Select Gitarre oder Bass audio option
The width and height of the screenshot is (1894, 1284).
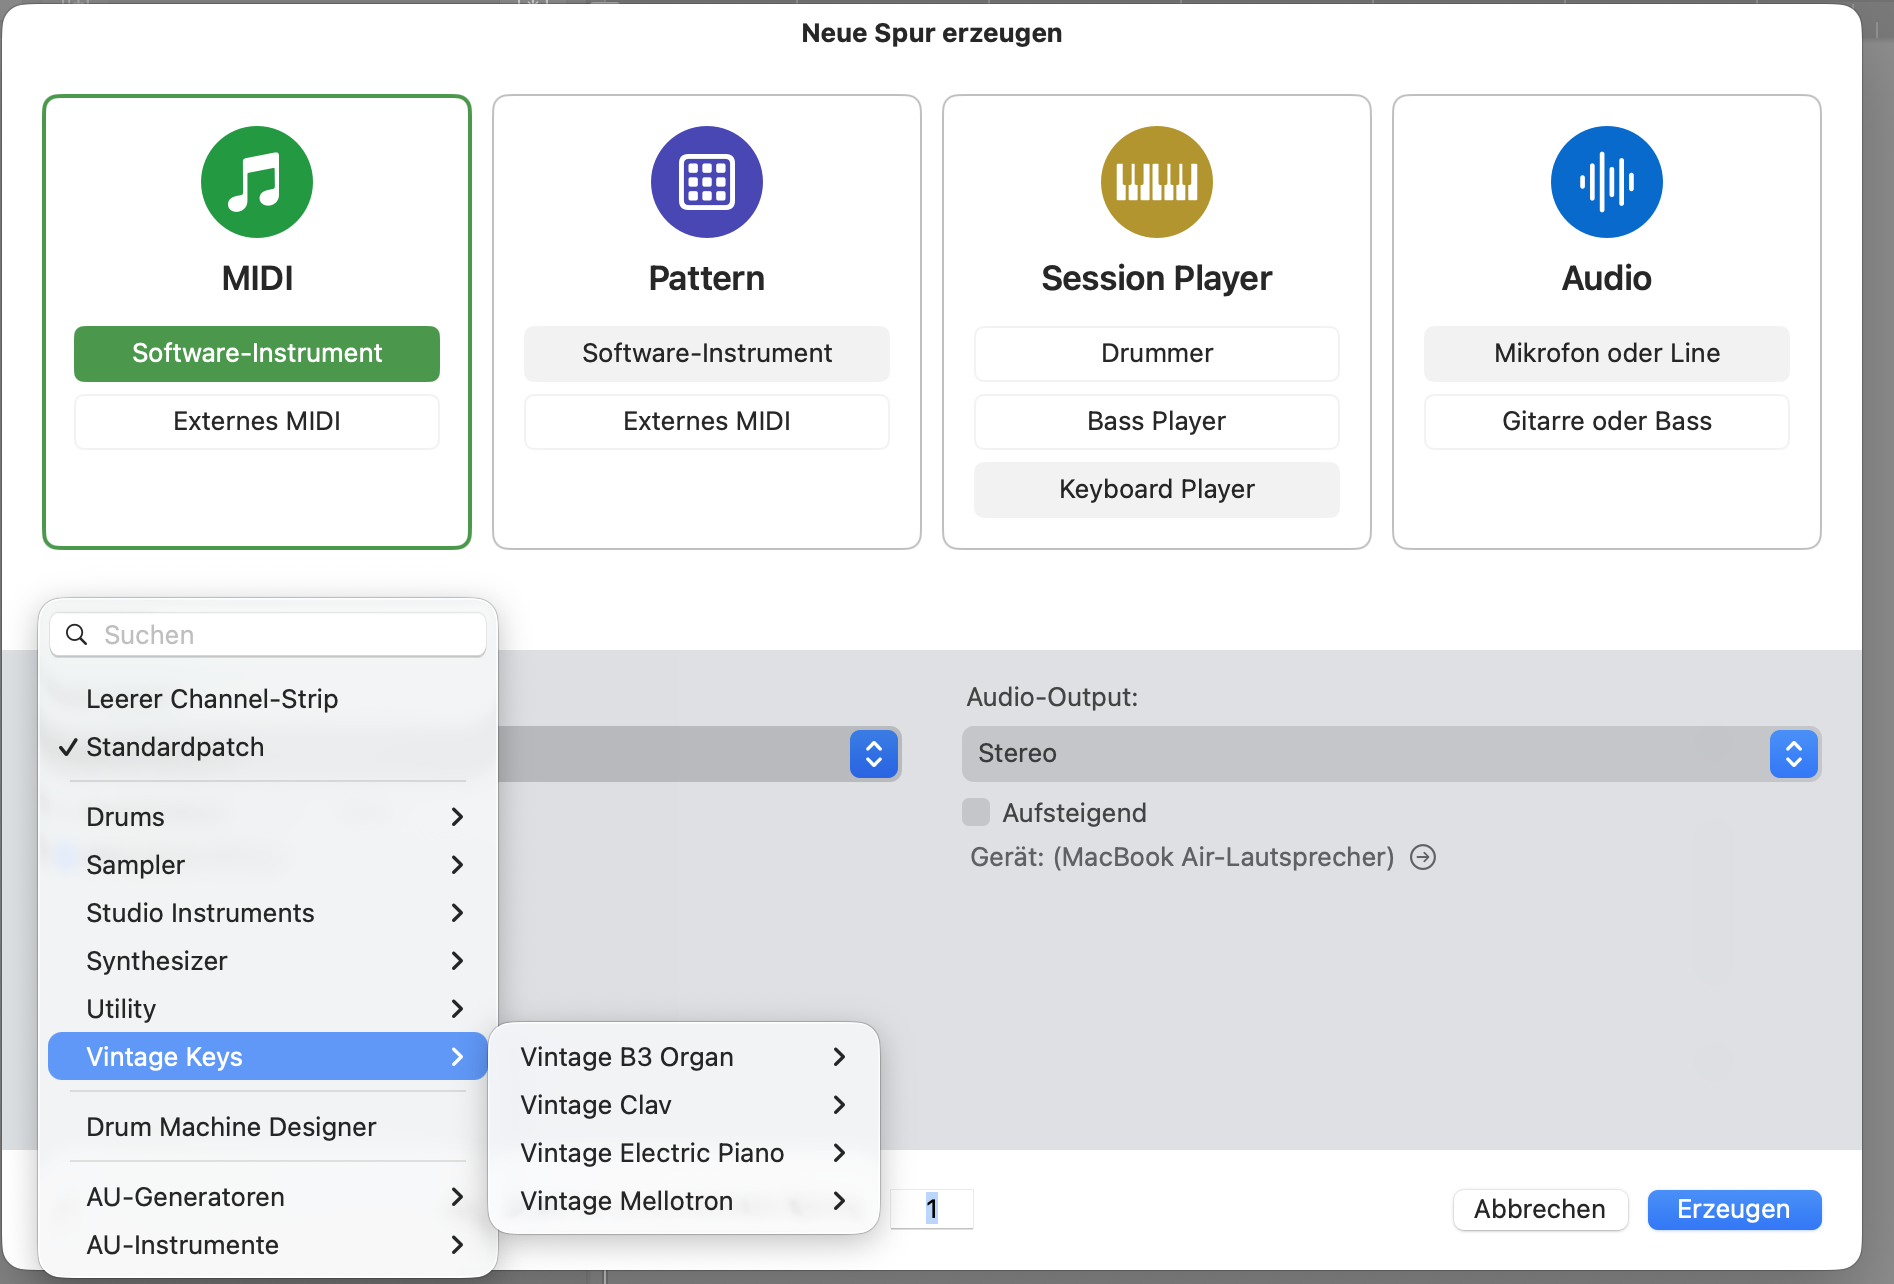[1606, 421]
